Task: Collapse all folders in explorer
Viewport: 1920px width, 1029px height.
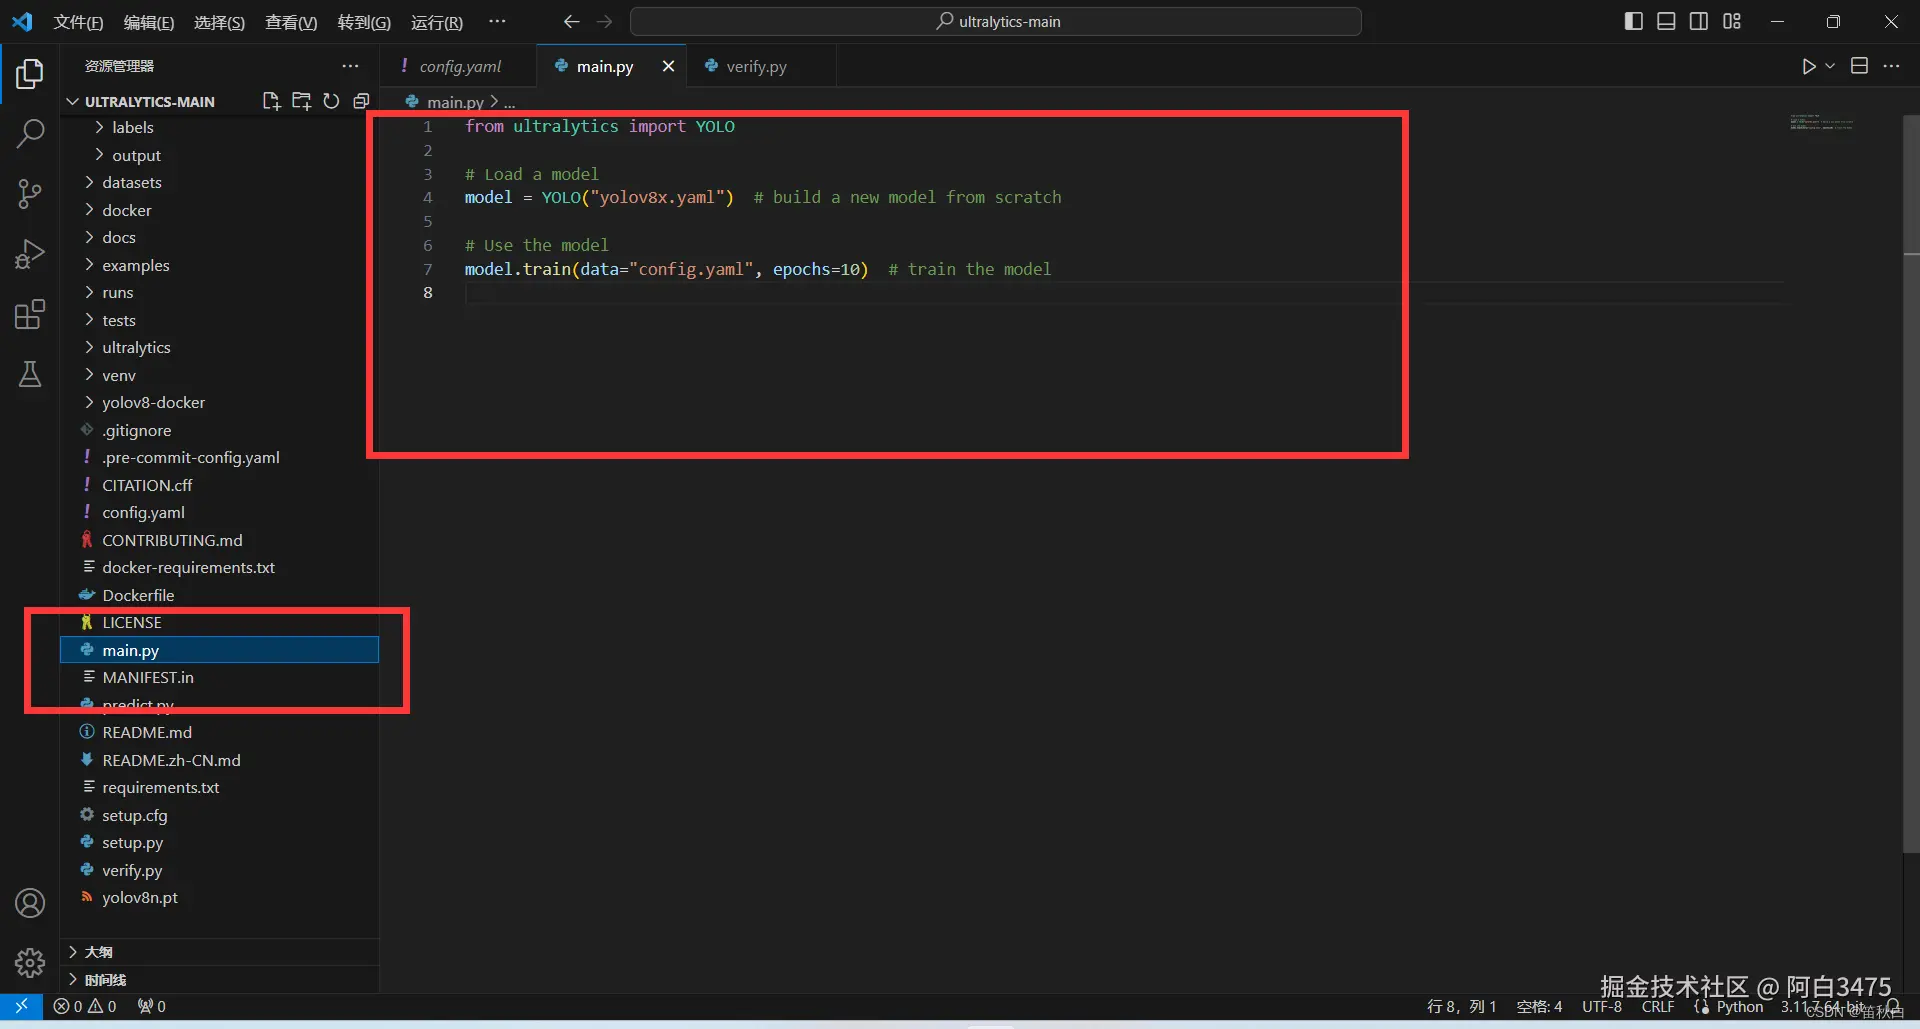Action: [x=361, y=101]
